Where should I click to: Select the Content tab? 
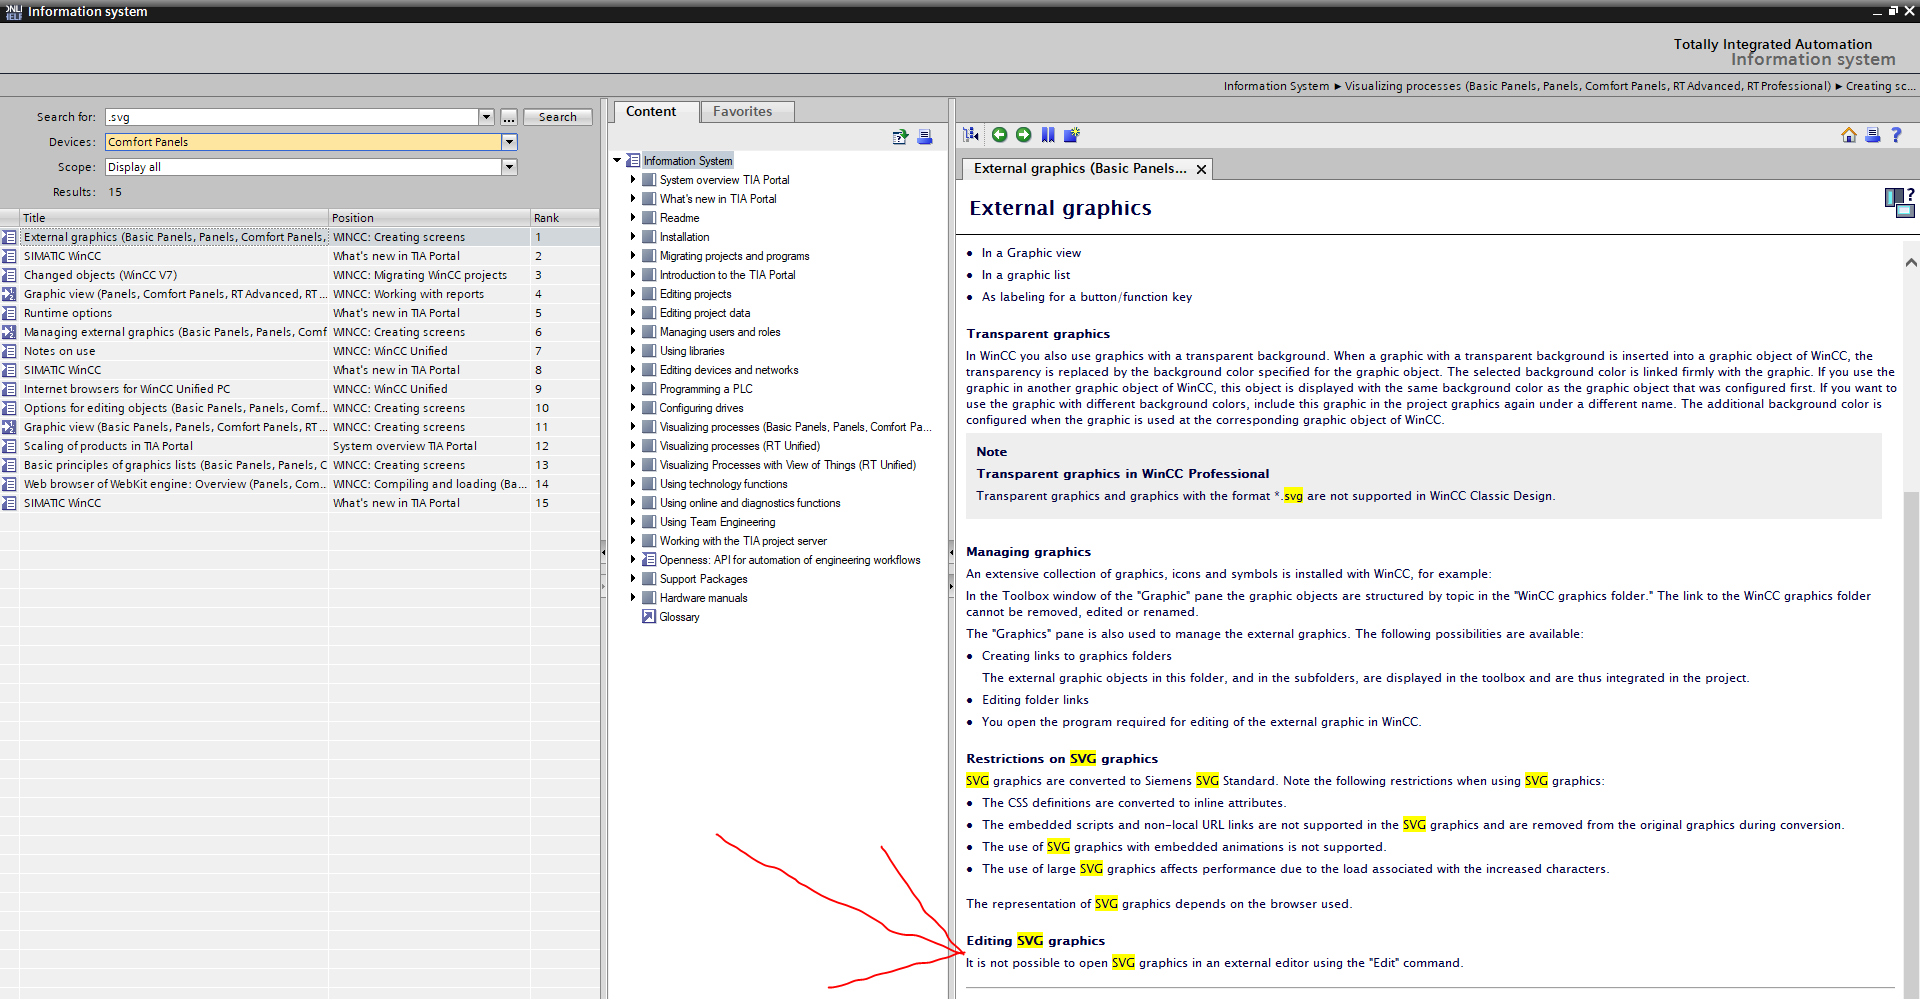[x=651, y=111]
